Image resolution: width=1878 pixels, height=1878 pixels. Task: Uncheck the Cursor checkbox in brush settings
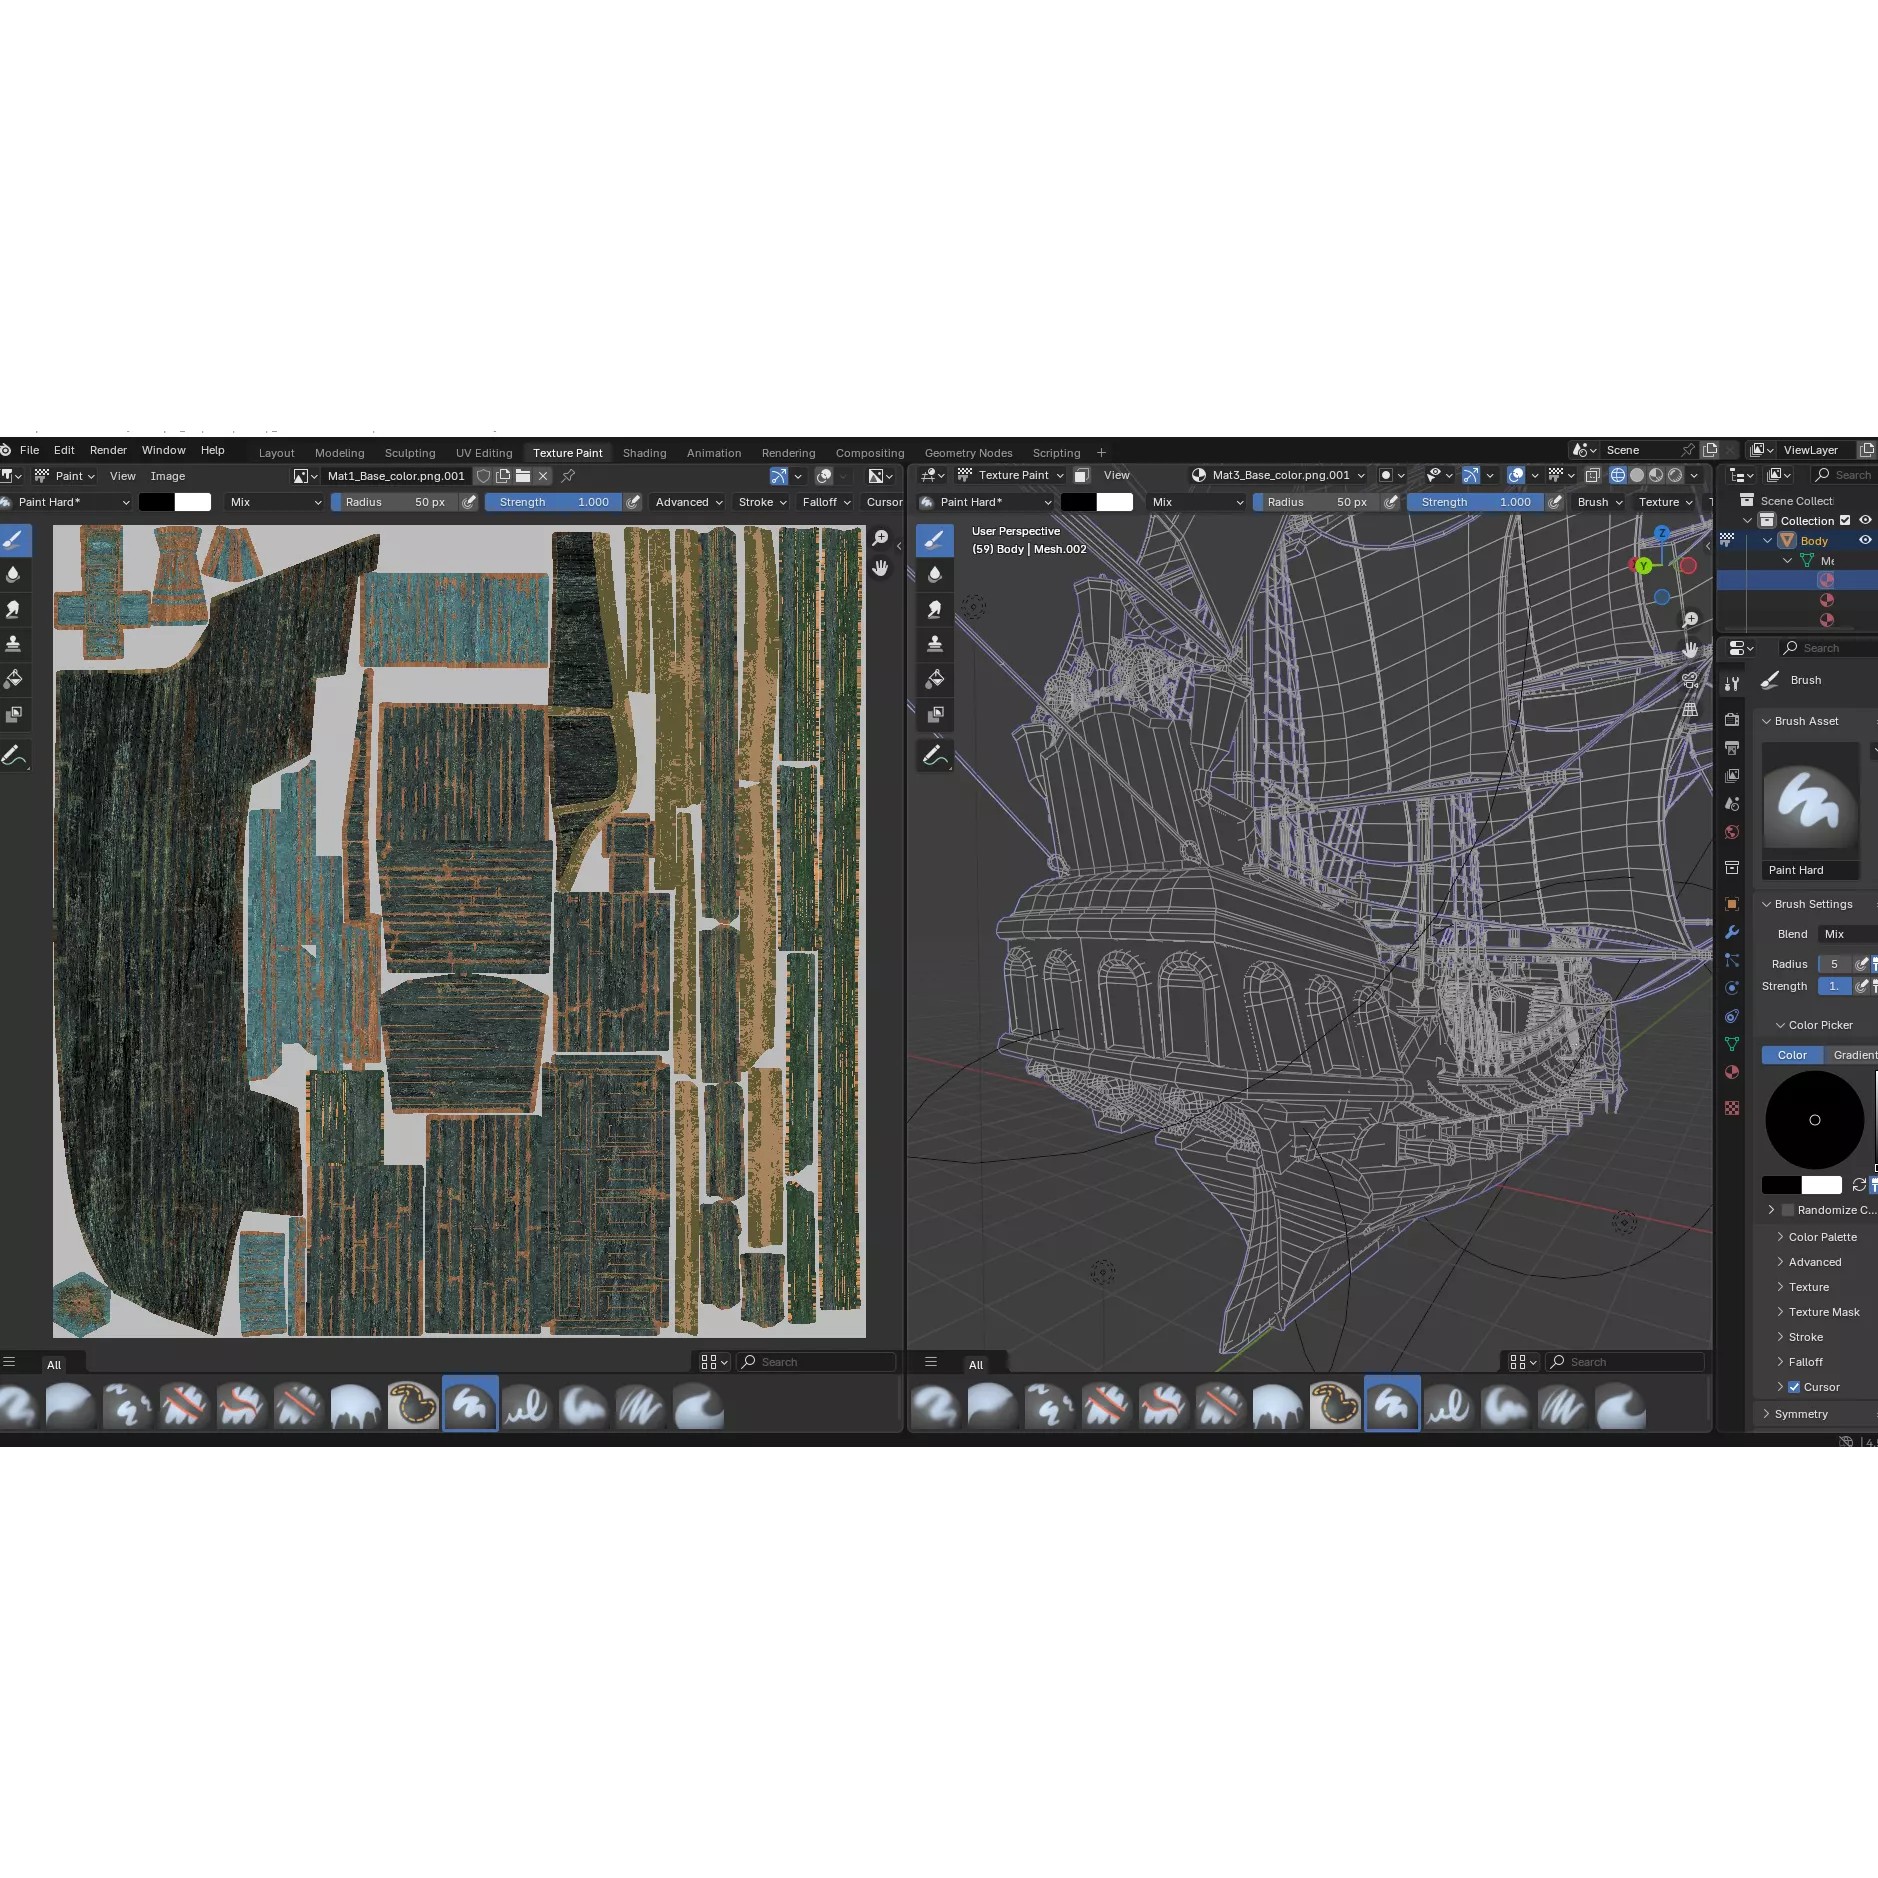point(1794,1387)
